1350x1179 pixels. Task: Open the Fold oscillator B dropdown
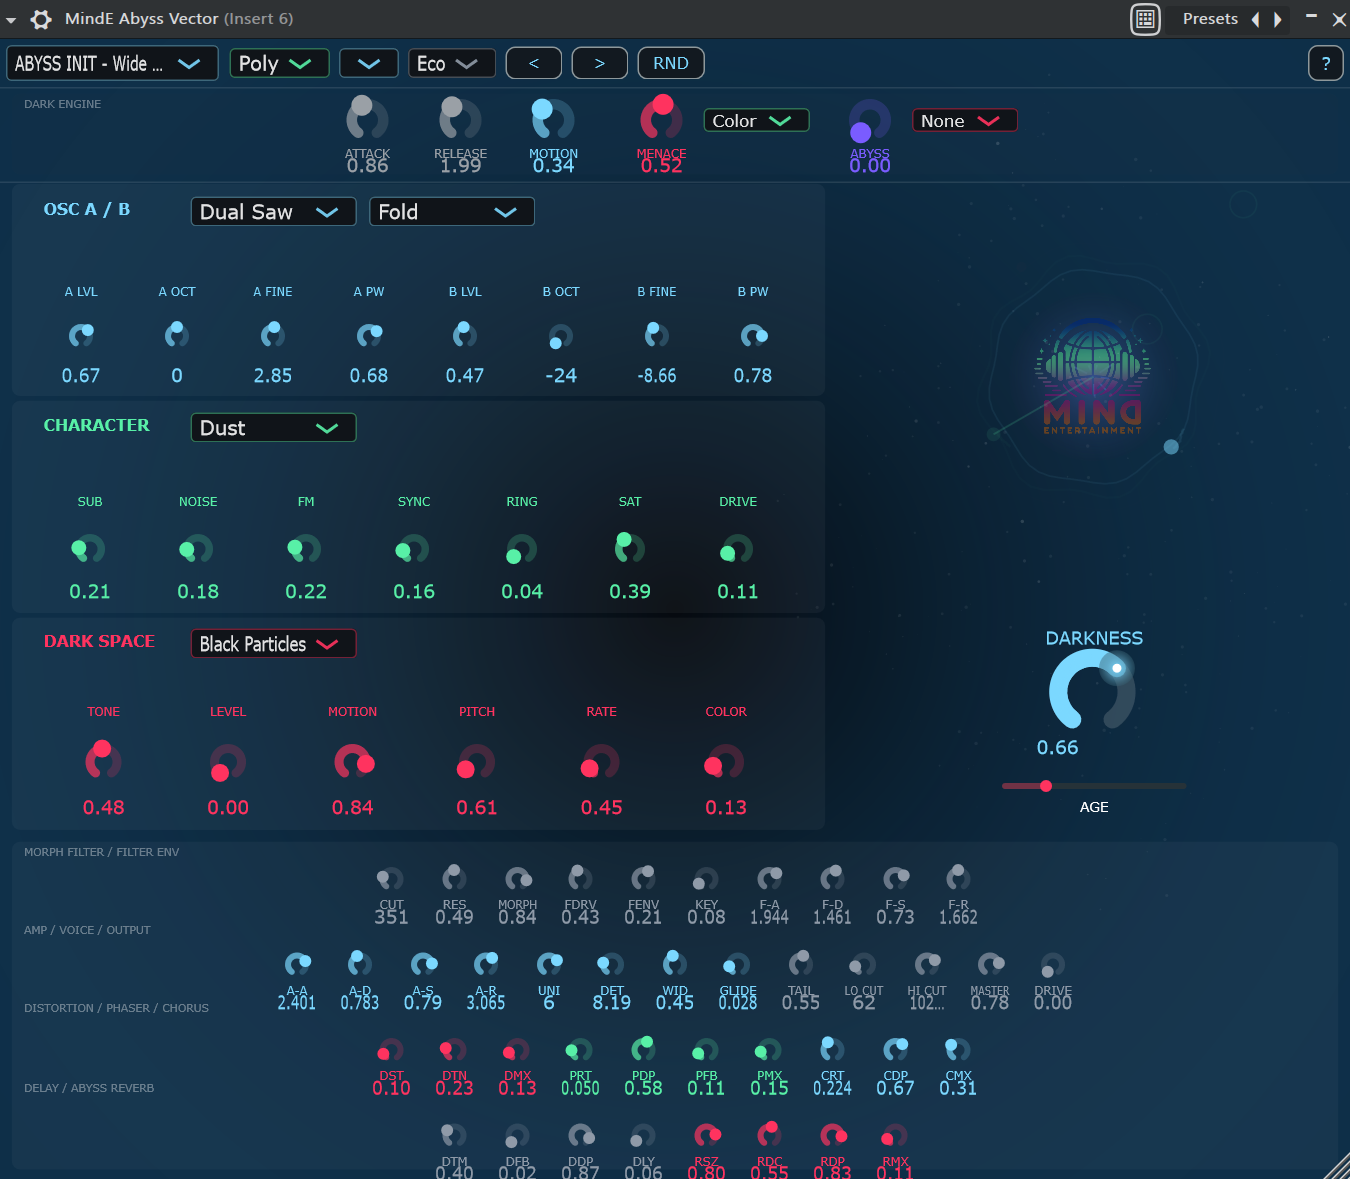pos(452,212)
